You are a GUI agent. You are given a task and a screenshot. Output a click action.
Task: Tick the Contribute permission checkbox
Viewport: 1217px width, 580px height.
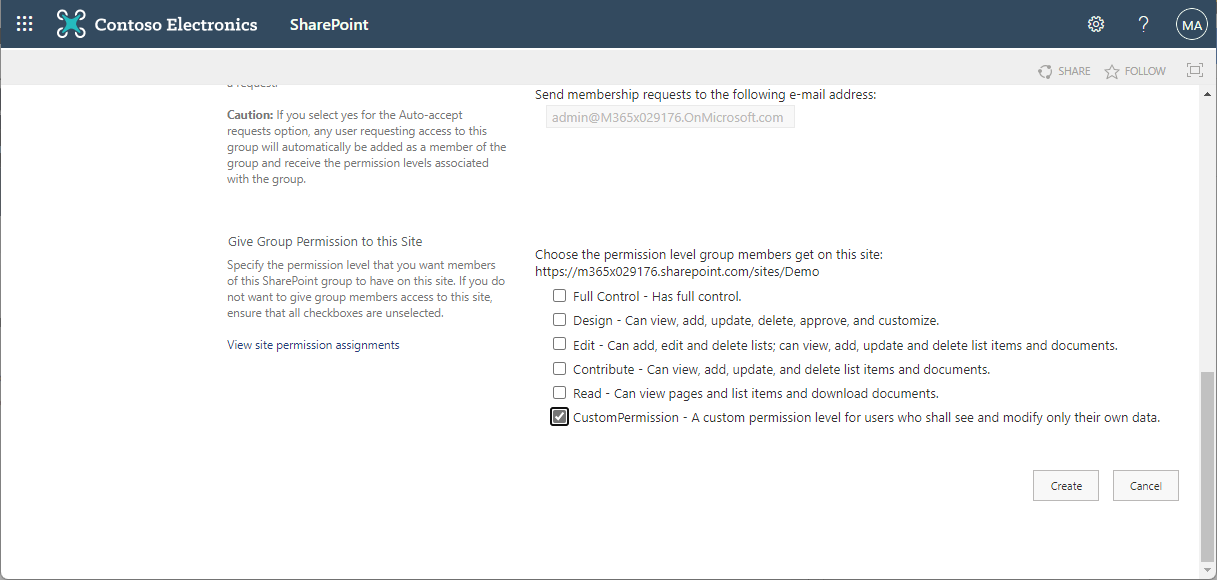pos(560,369)
